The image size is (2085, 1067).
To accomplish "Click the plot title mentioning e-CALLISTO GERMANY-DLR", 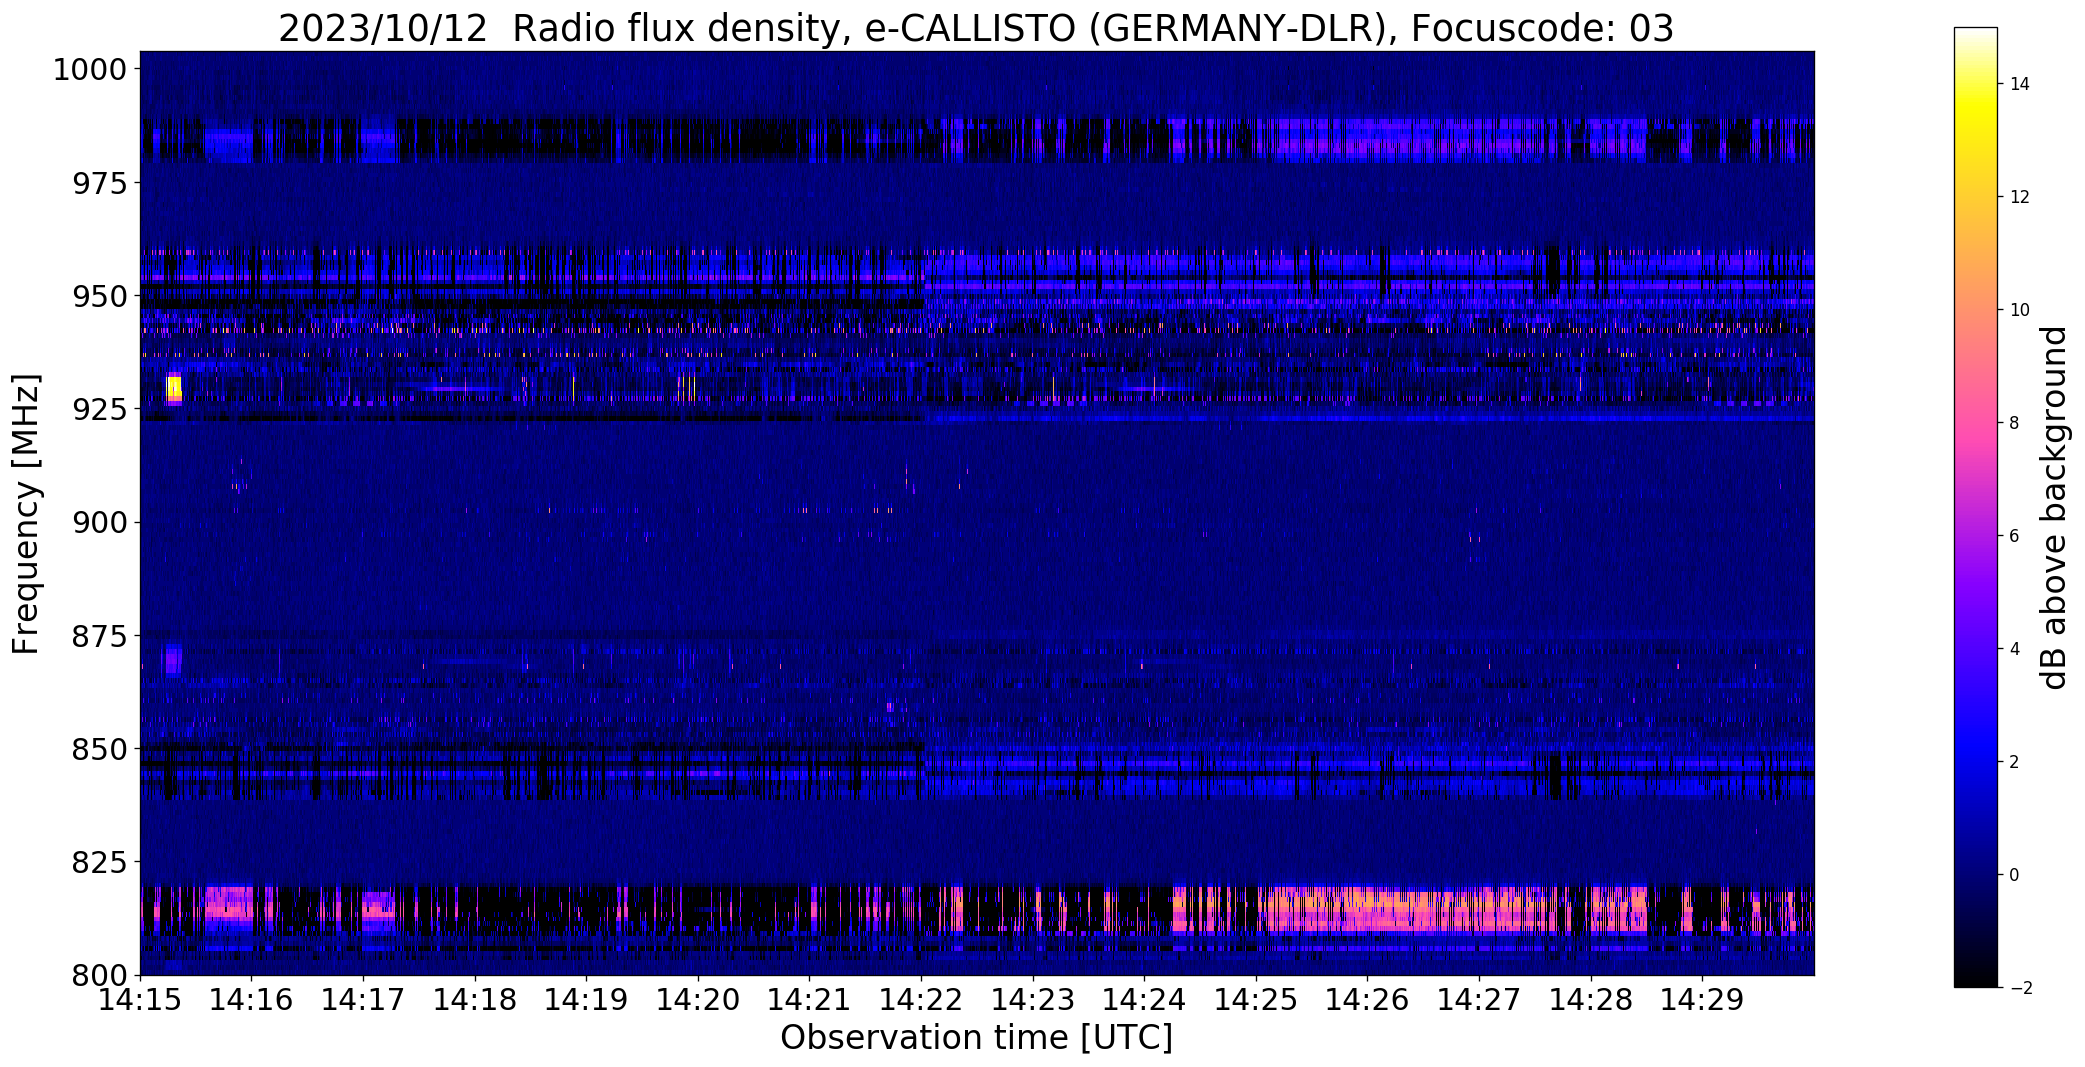I will coord(975,28).
